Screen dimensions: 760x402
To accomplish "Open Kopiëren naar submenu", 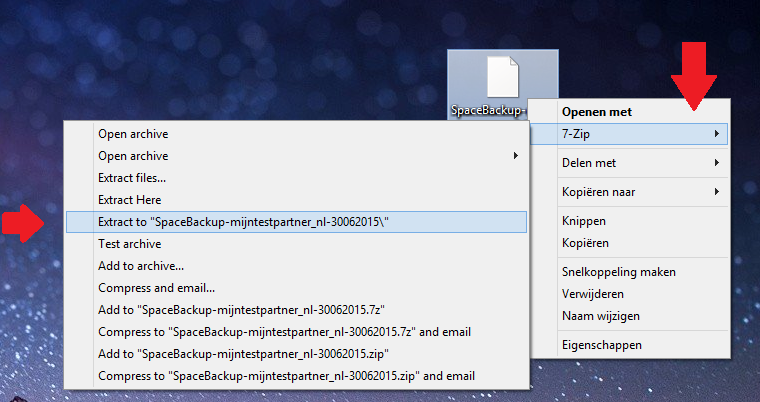I will [x=629, y=192].
